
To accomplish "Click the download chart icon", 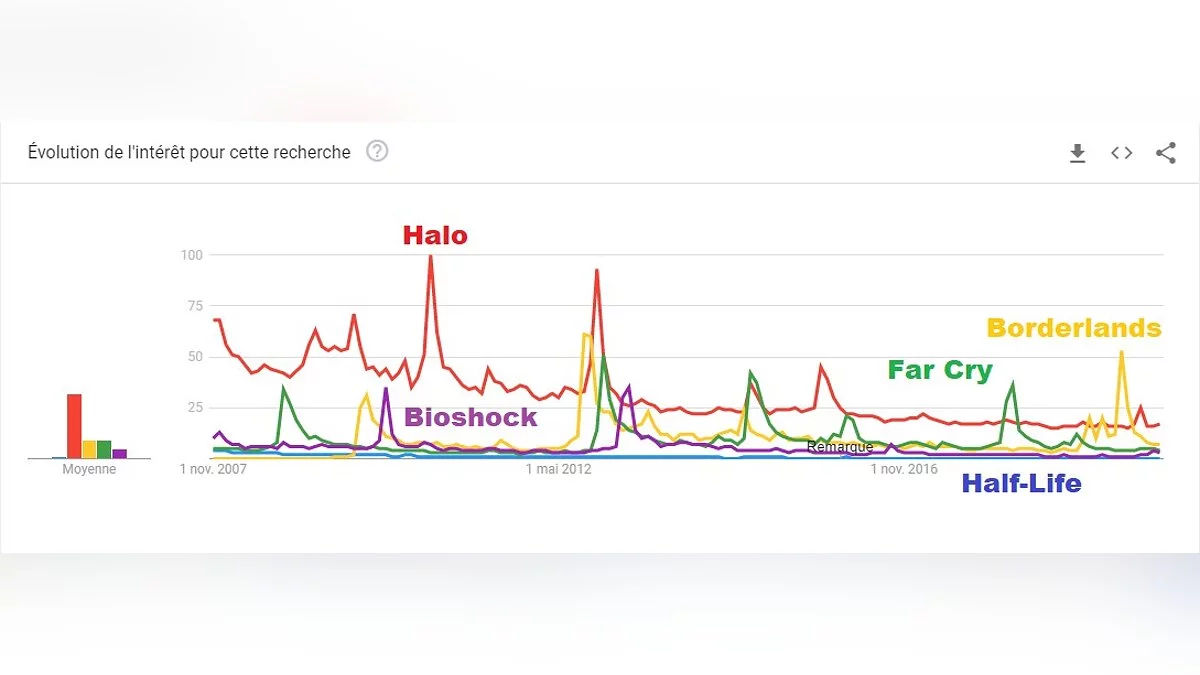I will click(x=1077, y=153).
